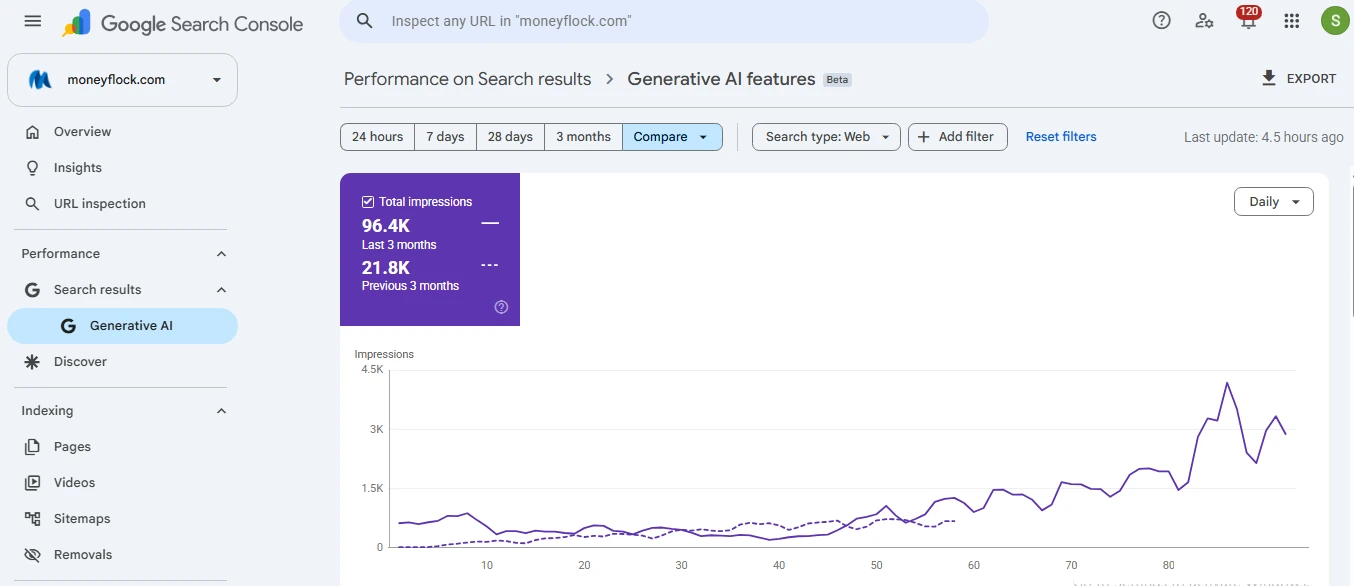
Task: Open URL inspection page
Action: pyautogui.click(x=122, y=204)
